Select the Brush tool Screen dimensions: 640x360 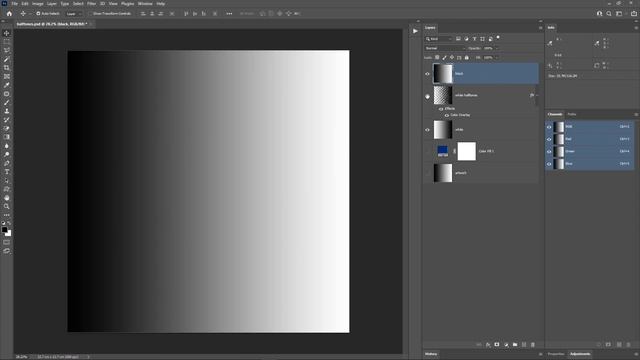point(7,102)
